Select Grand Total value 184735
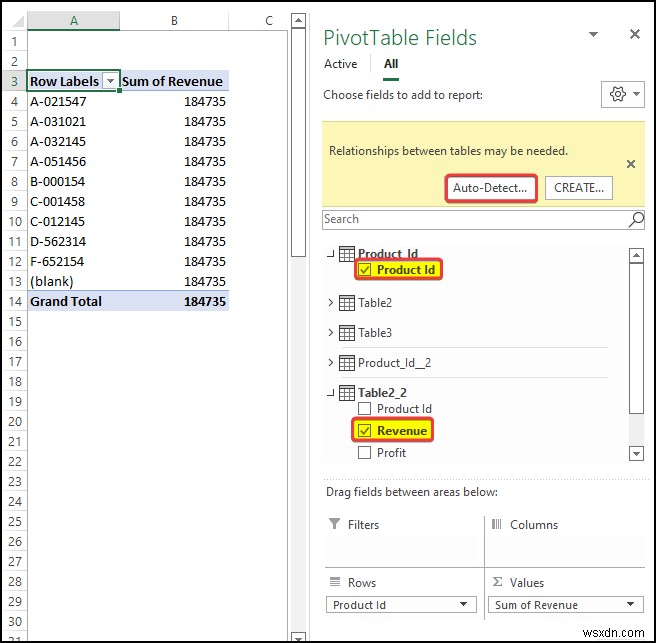This screenshot has height=643, width=656. (x=174, y=301)
